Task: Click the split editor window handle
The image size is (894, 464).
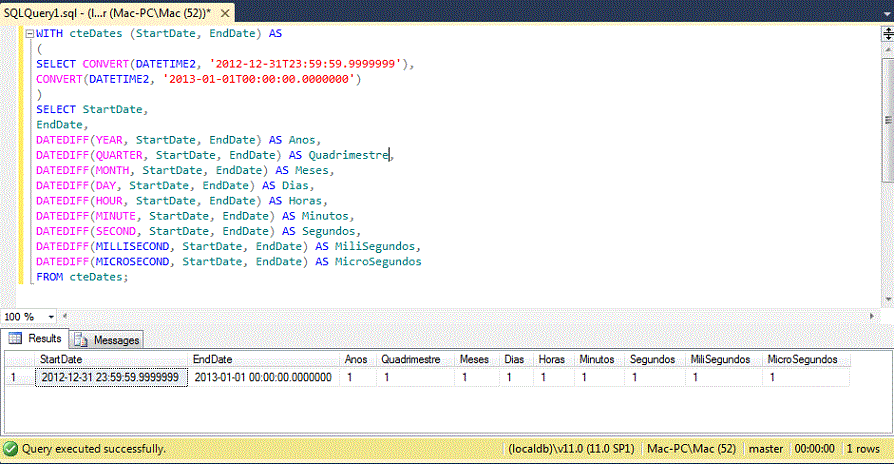Action: [x=888, y=34]
